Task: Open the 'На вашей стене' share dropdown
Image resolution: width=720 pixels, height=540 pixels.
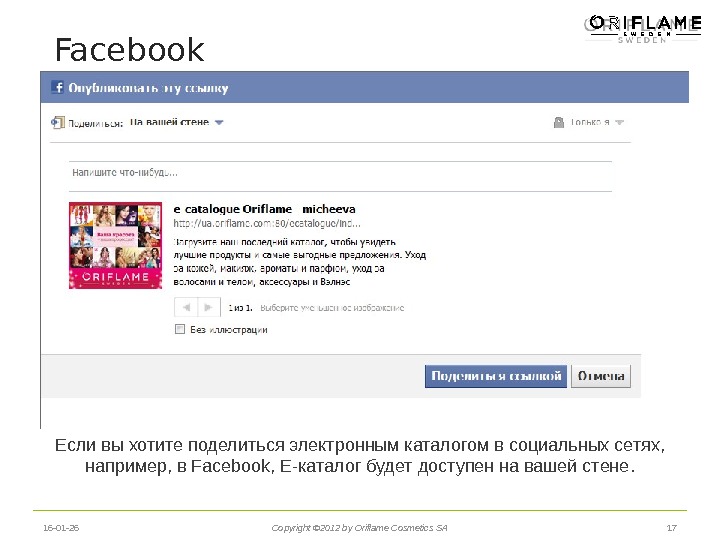Action: pos(176,122)
